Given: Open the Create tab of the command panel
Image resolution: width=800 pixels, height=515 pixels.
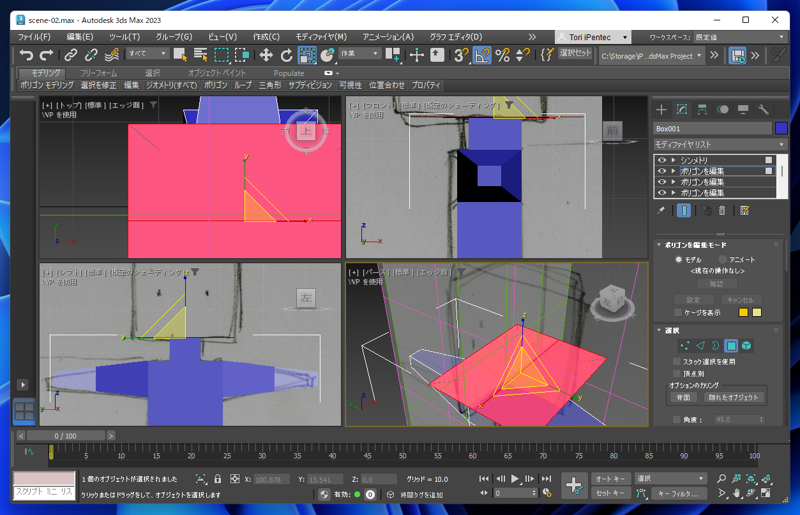Looking at the screenshot, I should pyautogui.click(x=661, y=109).
